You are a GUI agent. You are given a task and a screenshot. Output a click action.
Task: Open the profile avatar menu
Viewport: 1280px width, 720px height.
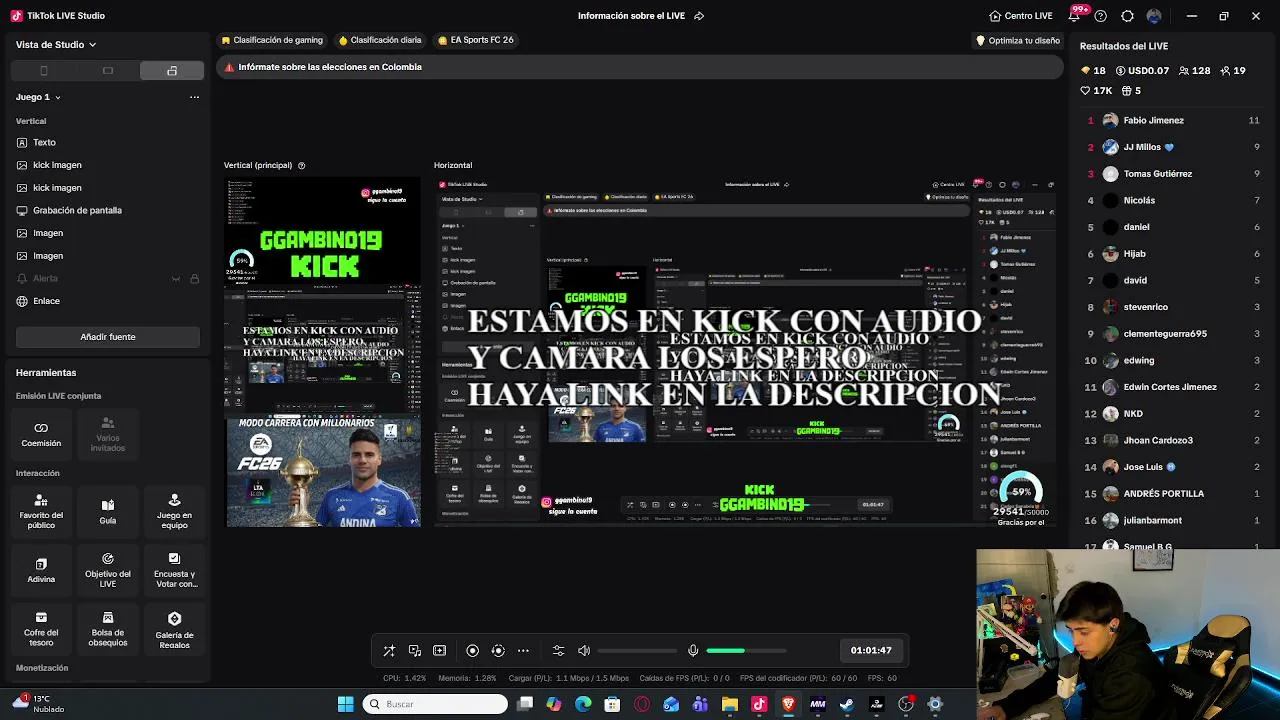[x=1154, y=16]
